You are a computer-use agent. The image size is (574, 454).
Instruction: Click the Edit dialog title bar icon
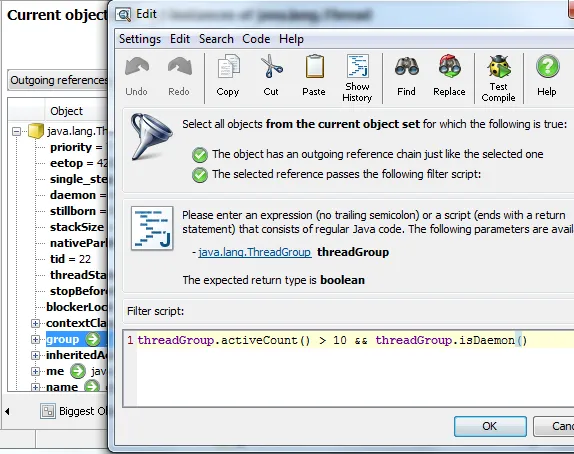pyautogui.click(x=123, y=15)
